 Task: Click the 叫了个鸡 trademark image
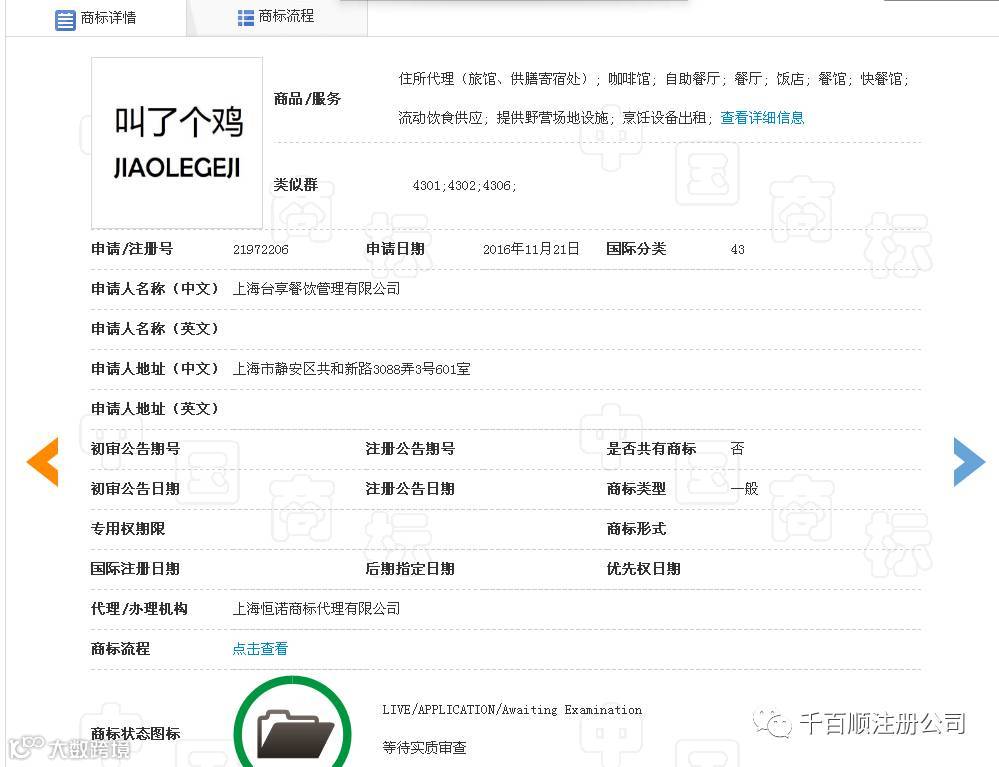pos(177,143)
